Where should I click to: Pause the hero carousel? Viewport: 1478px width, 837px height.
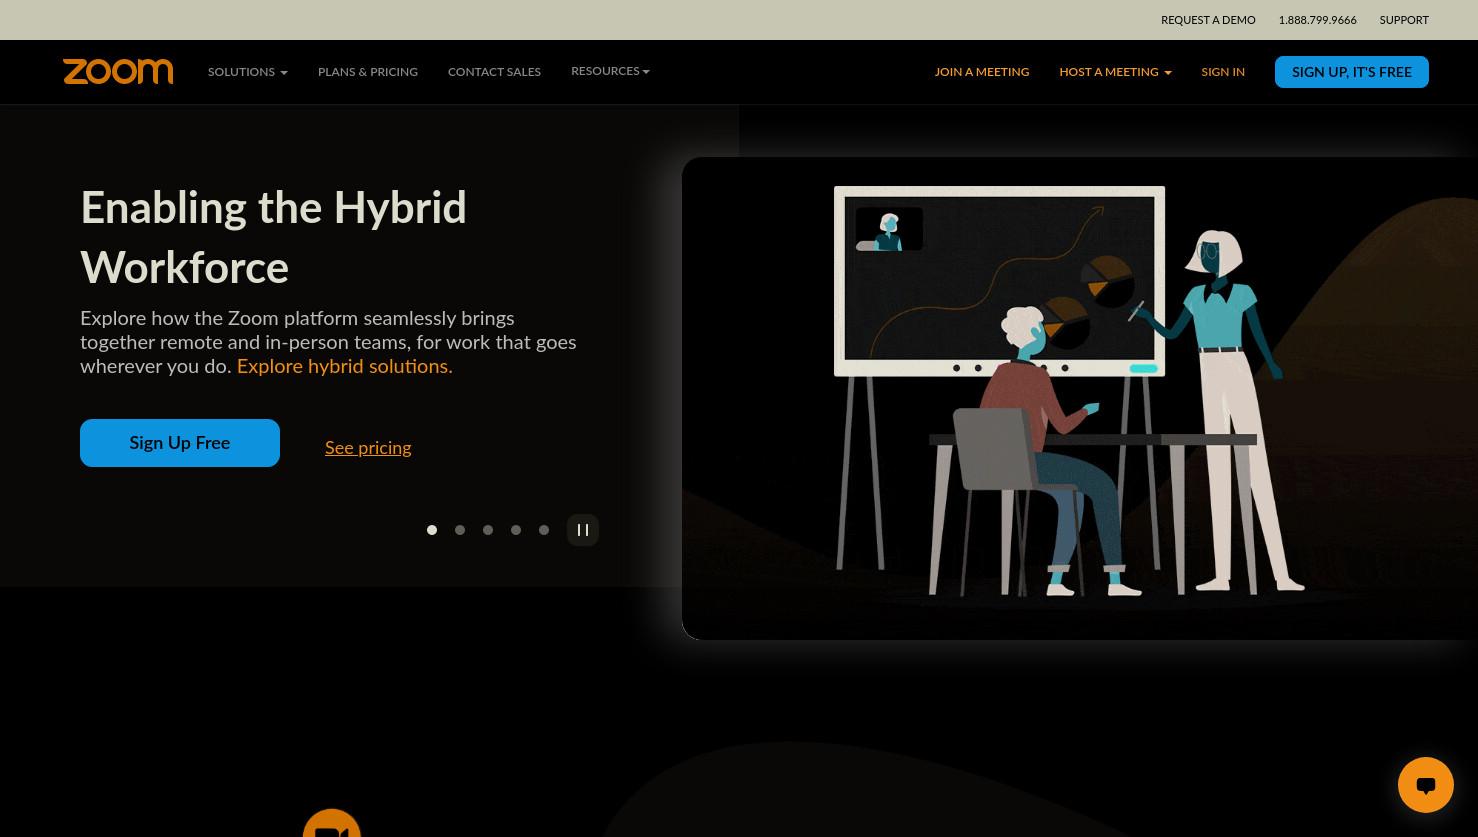click(583, 530)
